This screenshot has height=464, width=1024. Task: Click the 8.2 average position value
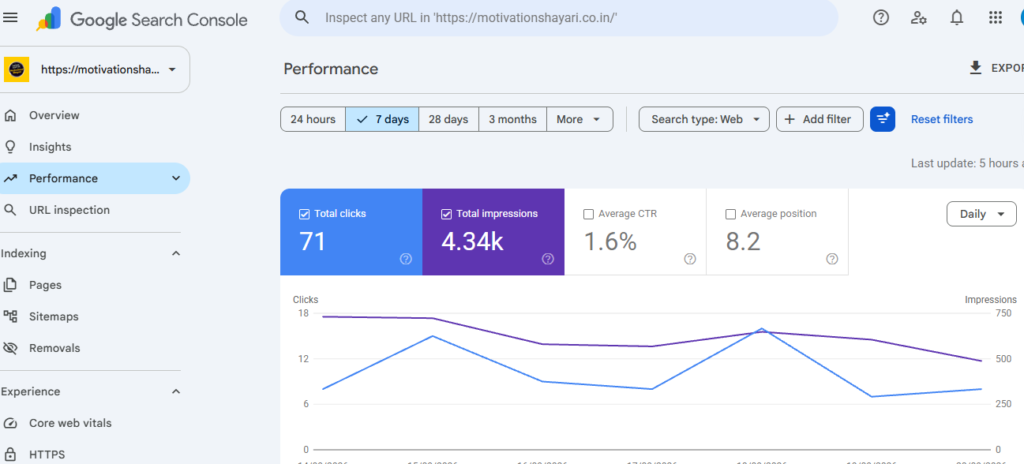[x=743, y=241]
